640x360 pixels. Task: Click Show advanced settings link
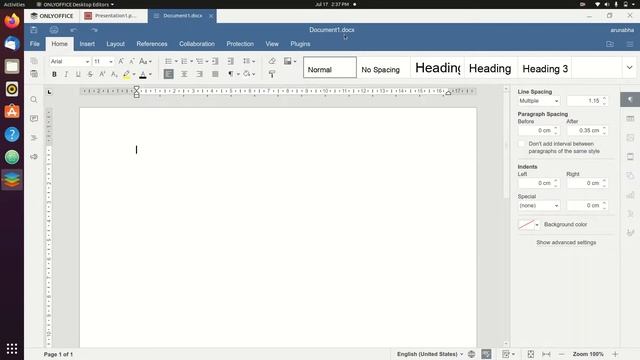click(566, 242)
